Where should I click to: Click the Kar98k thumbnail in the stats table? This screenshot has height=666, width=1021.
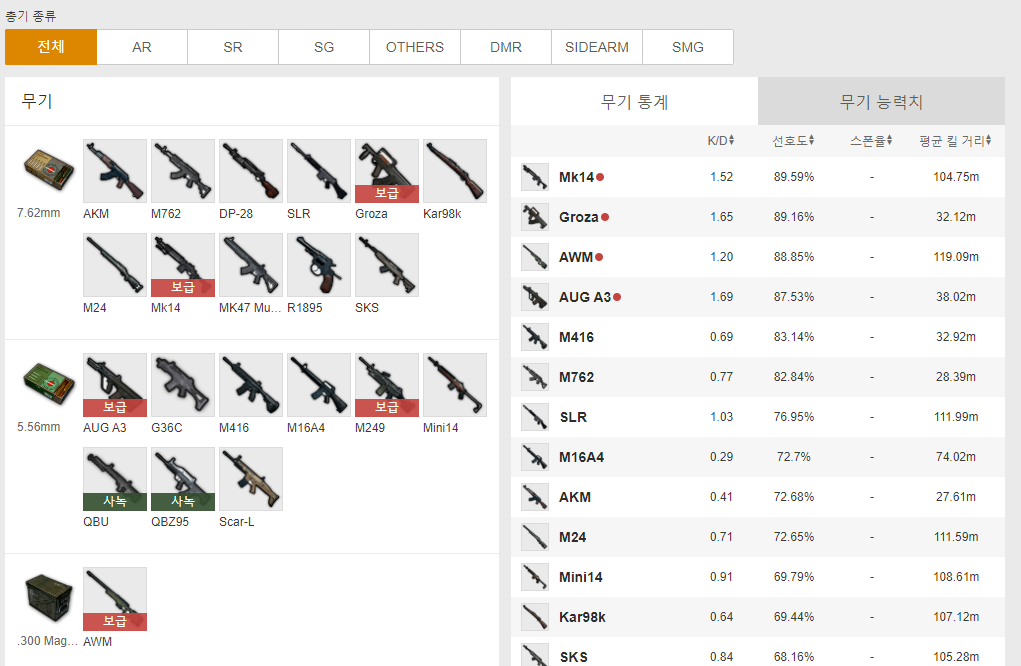pyautogui.click(x=535, y=617)
